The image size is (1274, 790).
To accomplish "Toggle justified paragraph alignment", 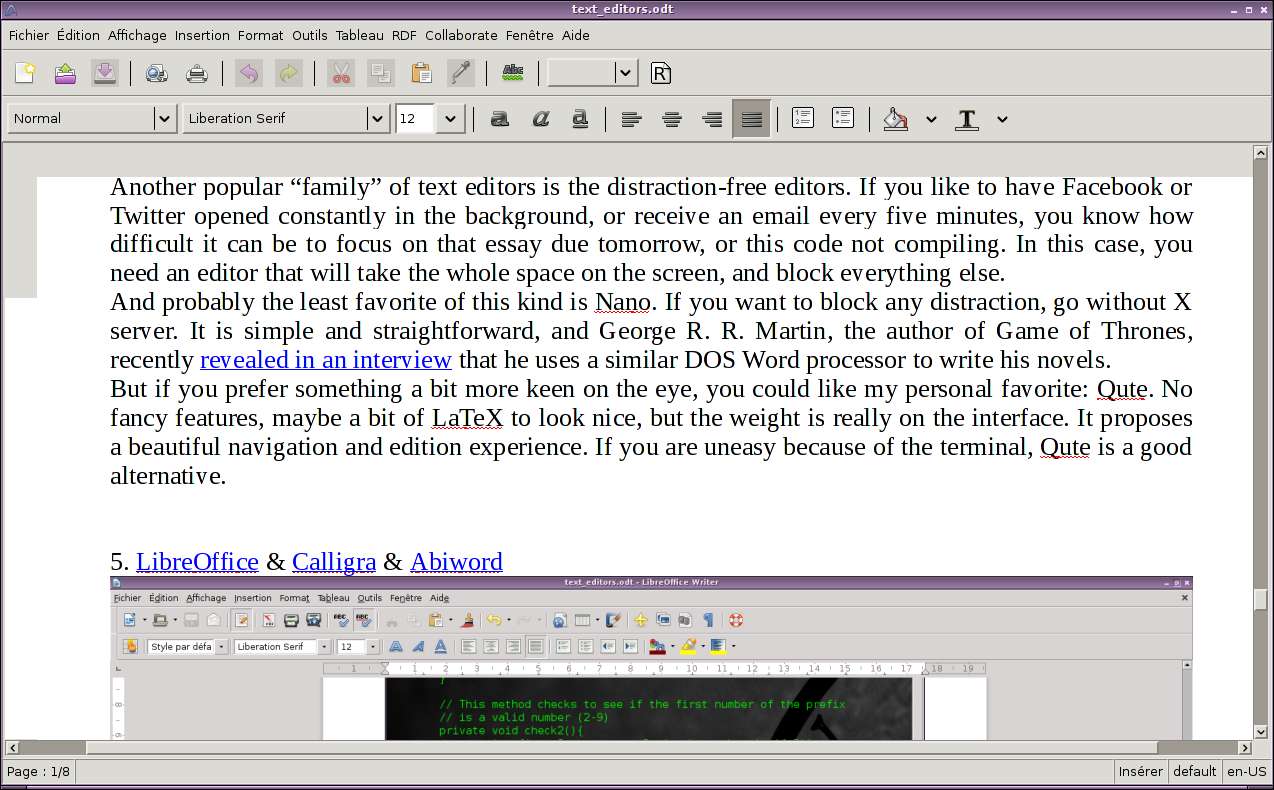I will (x=752, y=119).
